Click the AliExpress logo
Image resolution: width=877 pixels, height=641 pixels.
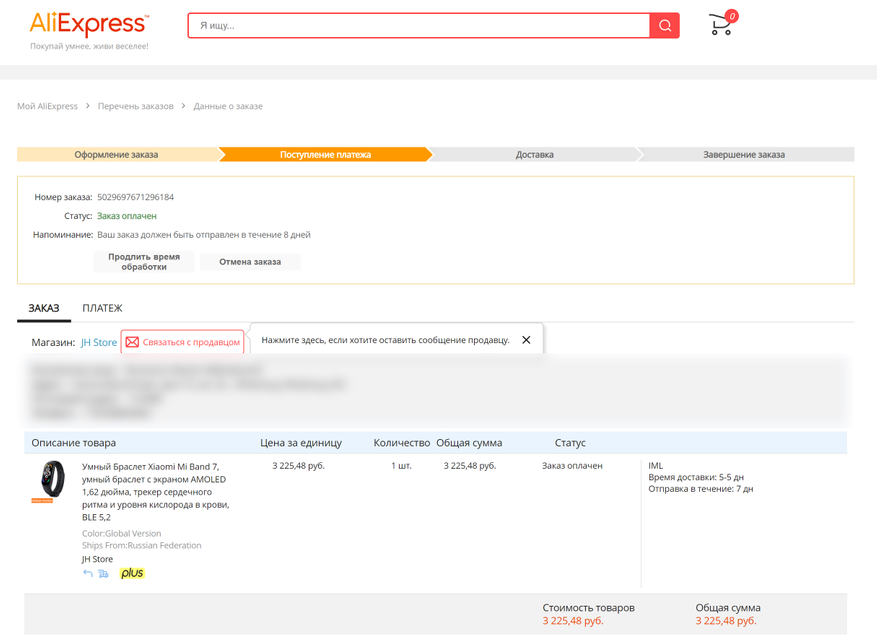coord(89,23)
